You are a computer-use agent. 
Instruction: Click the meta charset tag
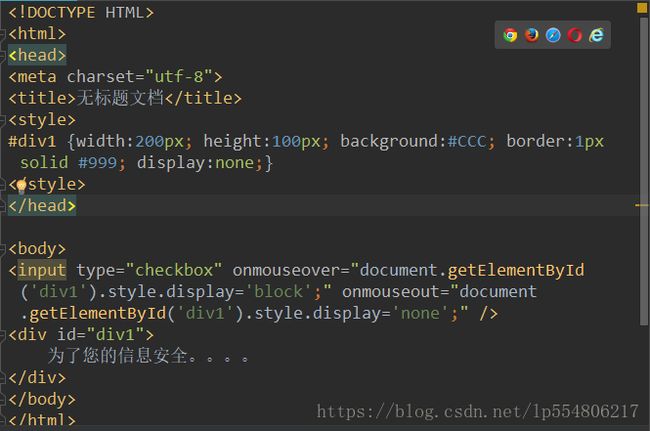coord(115,77)
